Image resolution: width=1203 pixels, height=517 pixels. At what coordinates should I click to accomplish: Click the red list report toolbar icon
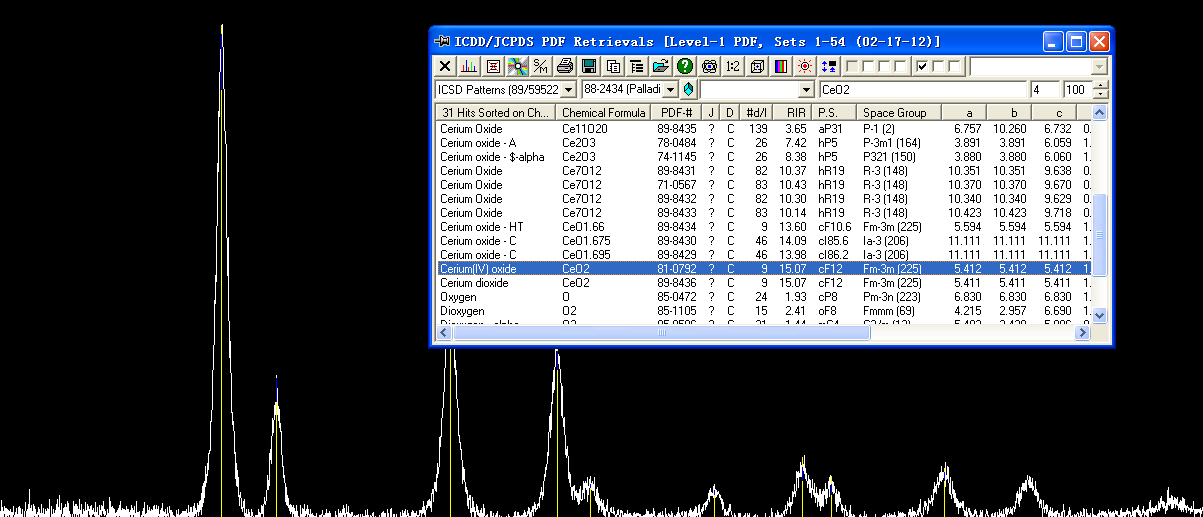tap(493, 66)
